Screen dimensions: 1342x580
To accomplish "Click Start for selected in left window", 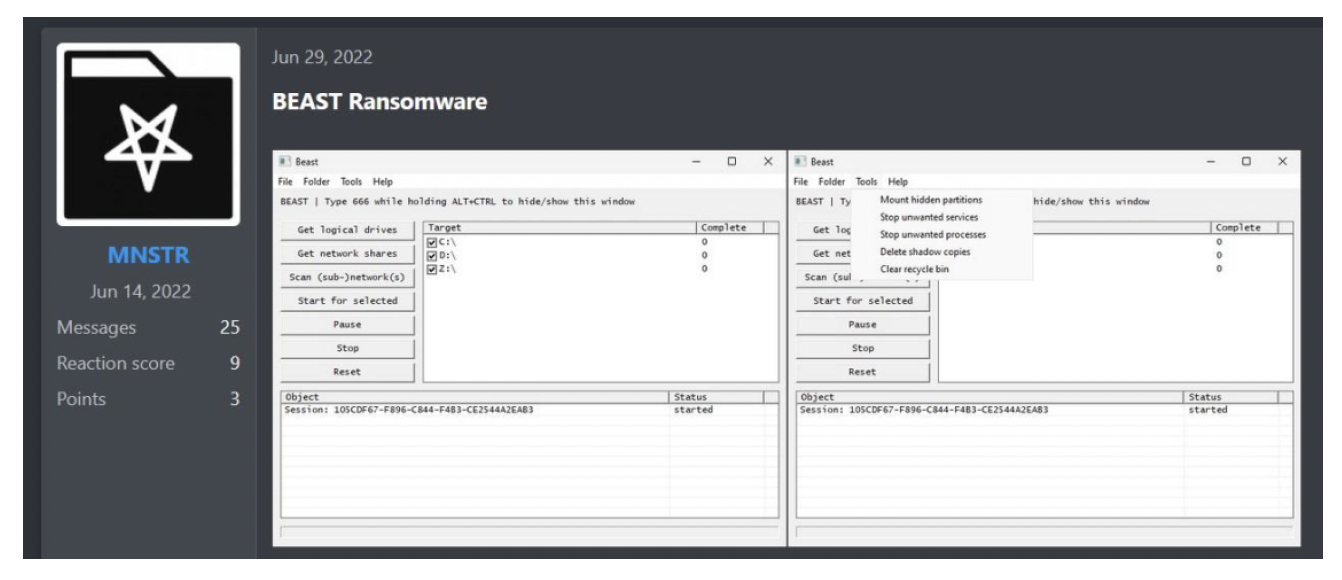I will [347, 300].
